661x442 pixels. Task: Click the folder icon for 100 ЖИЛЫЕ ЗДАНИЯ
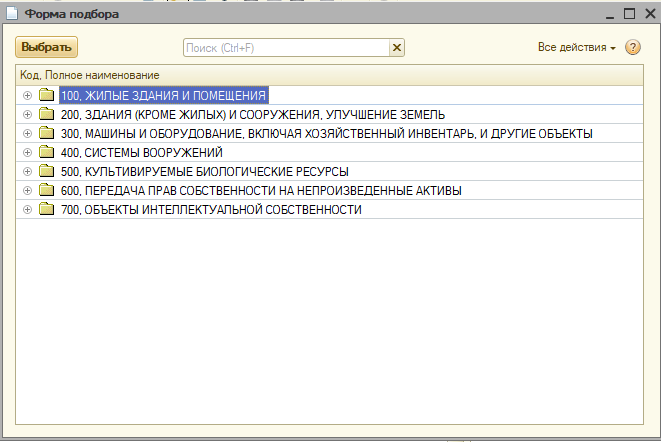[46, 96]
